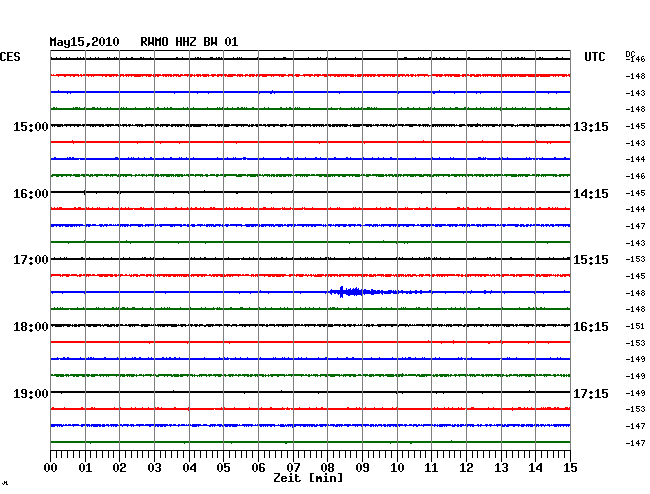
Task: Click minute tick label 10
Action: [397, 468]
